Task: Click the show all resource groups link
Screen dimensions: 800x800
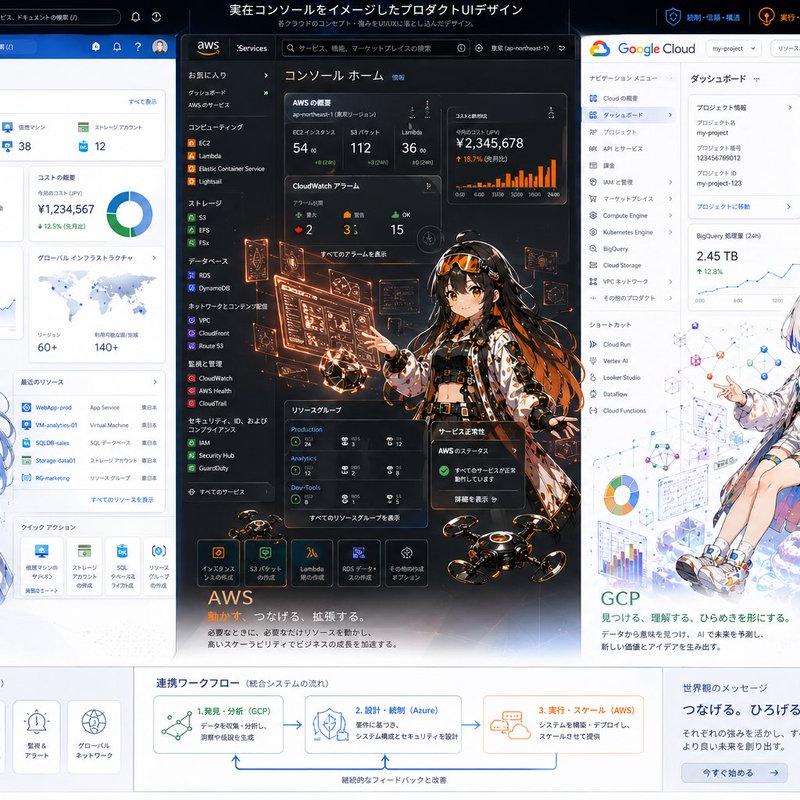Action: (x=354, y=518)
